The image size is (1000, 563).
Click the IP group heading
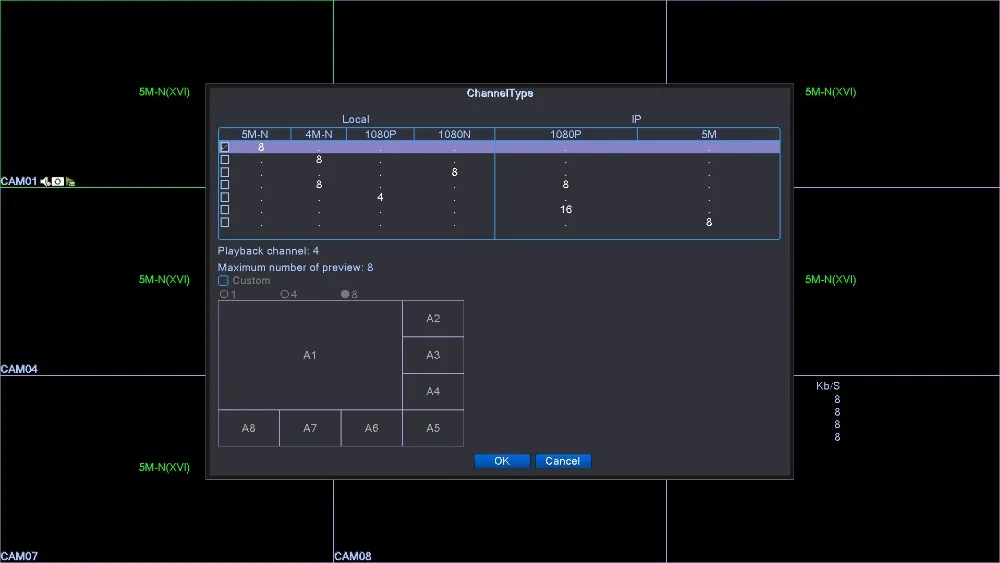coord(636,119)
